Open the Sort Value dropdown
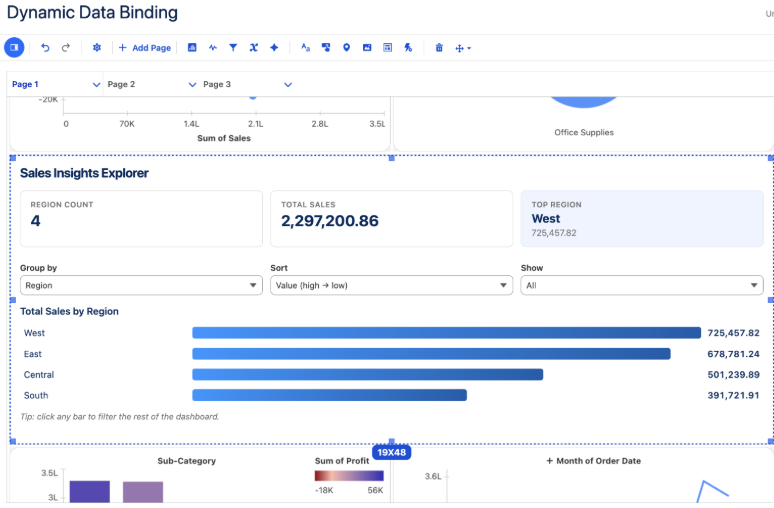This screenshot has height=508, width=774. 391,285
